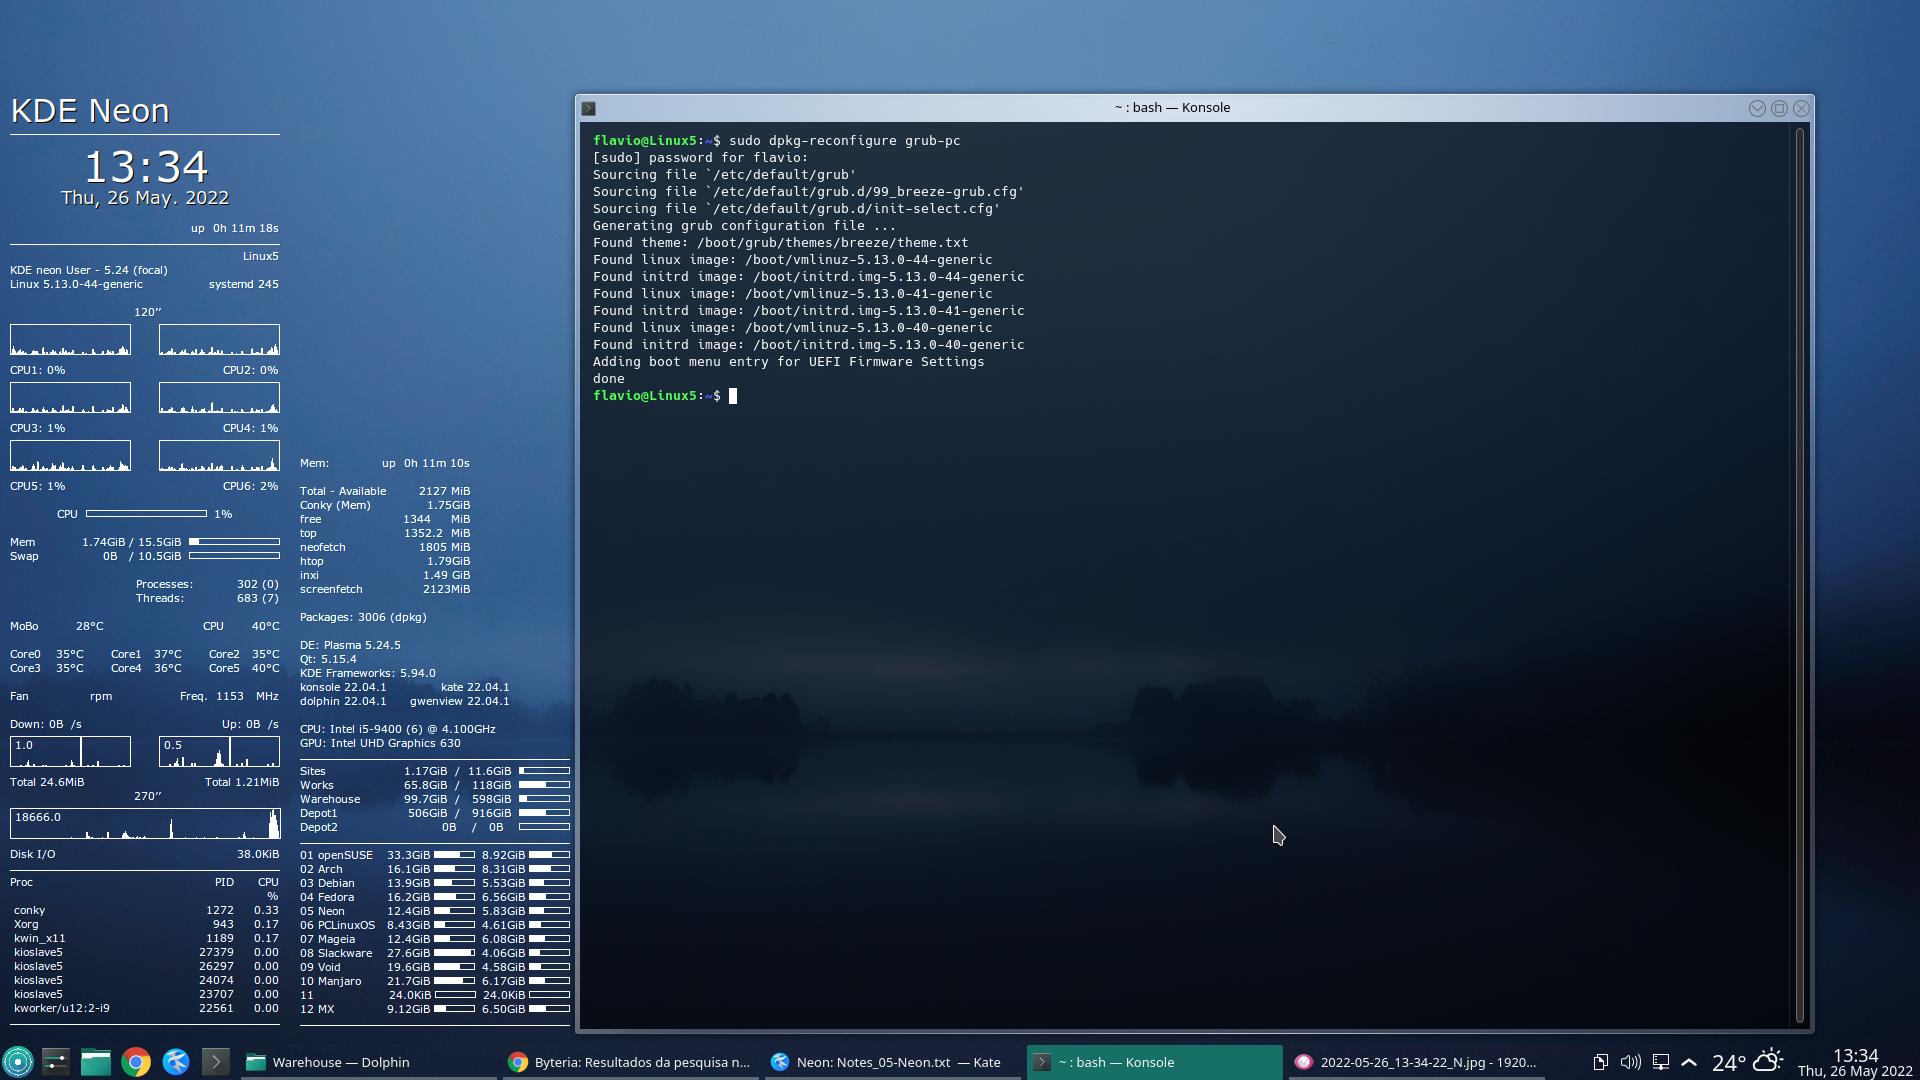Open the clipboard tray icon
This screenshot has height=1080, width=1920.
tap(1600, 1062)
